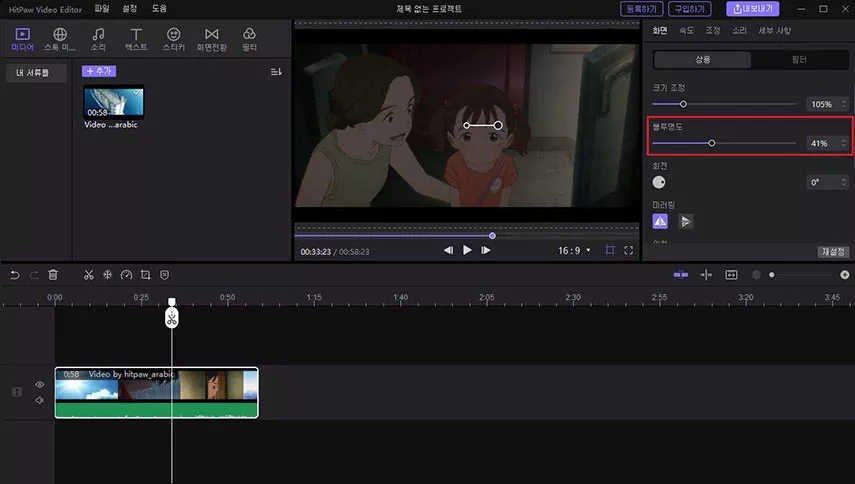Screen dimensions: 855x484
Task: Fit timeline to window icon
Action: click(x=731, y=275)
